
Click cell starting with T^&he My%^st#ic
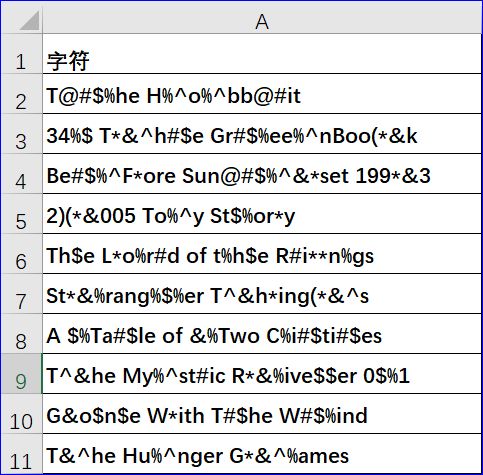tap(262, 374)
